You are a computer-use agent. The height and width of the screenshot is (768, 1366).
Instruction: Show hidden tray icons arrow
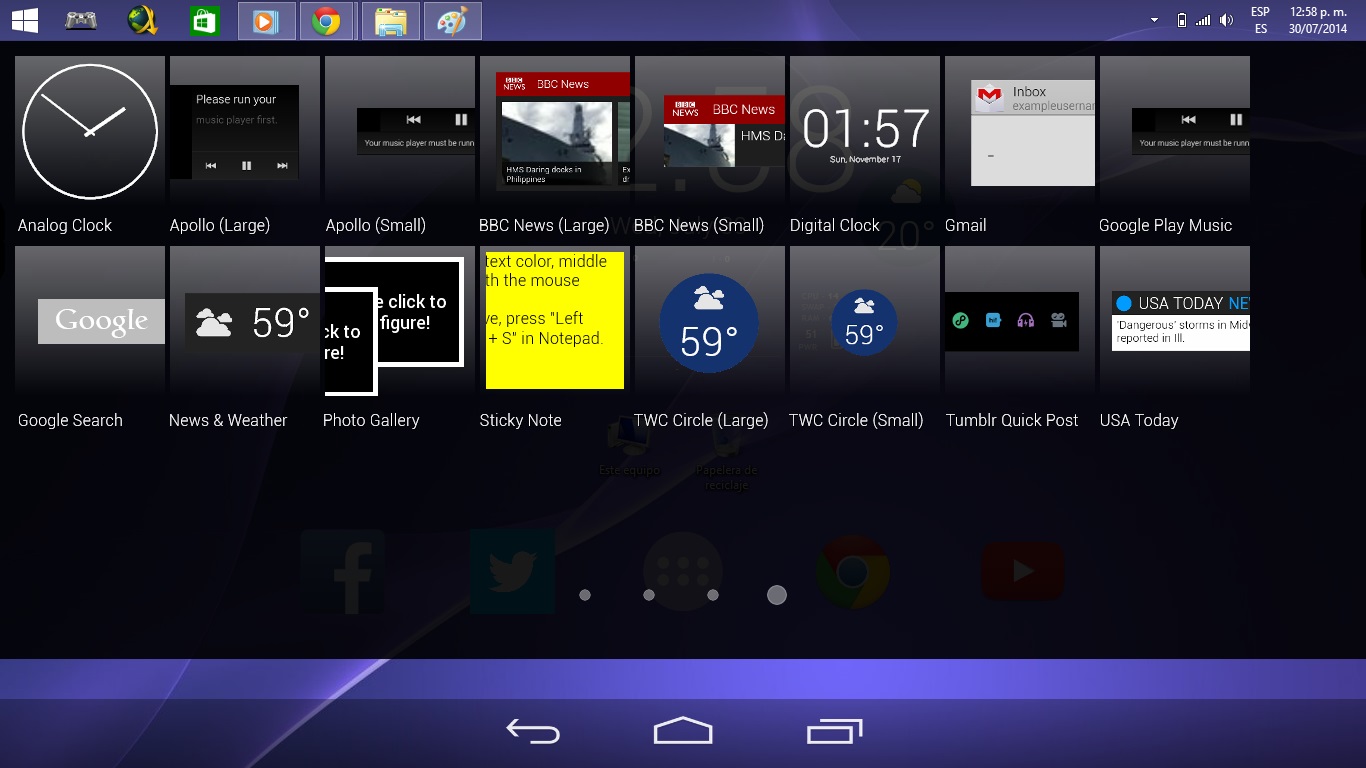[x=1154, y=20]
